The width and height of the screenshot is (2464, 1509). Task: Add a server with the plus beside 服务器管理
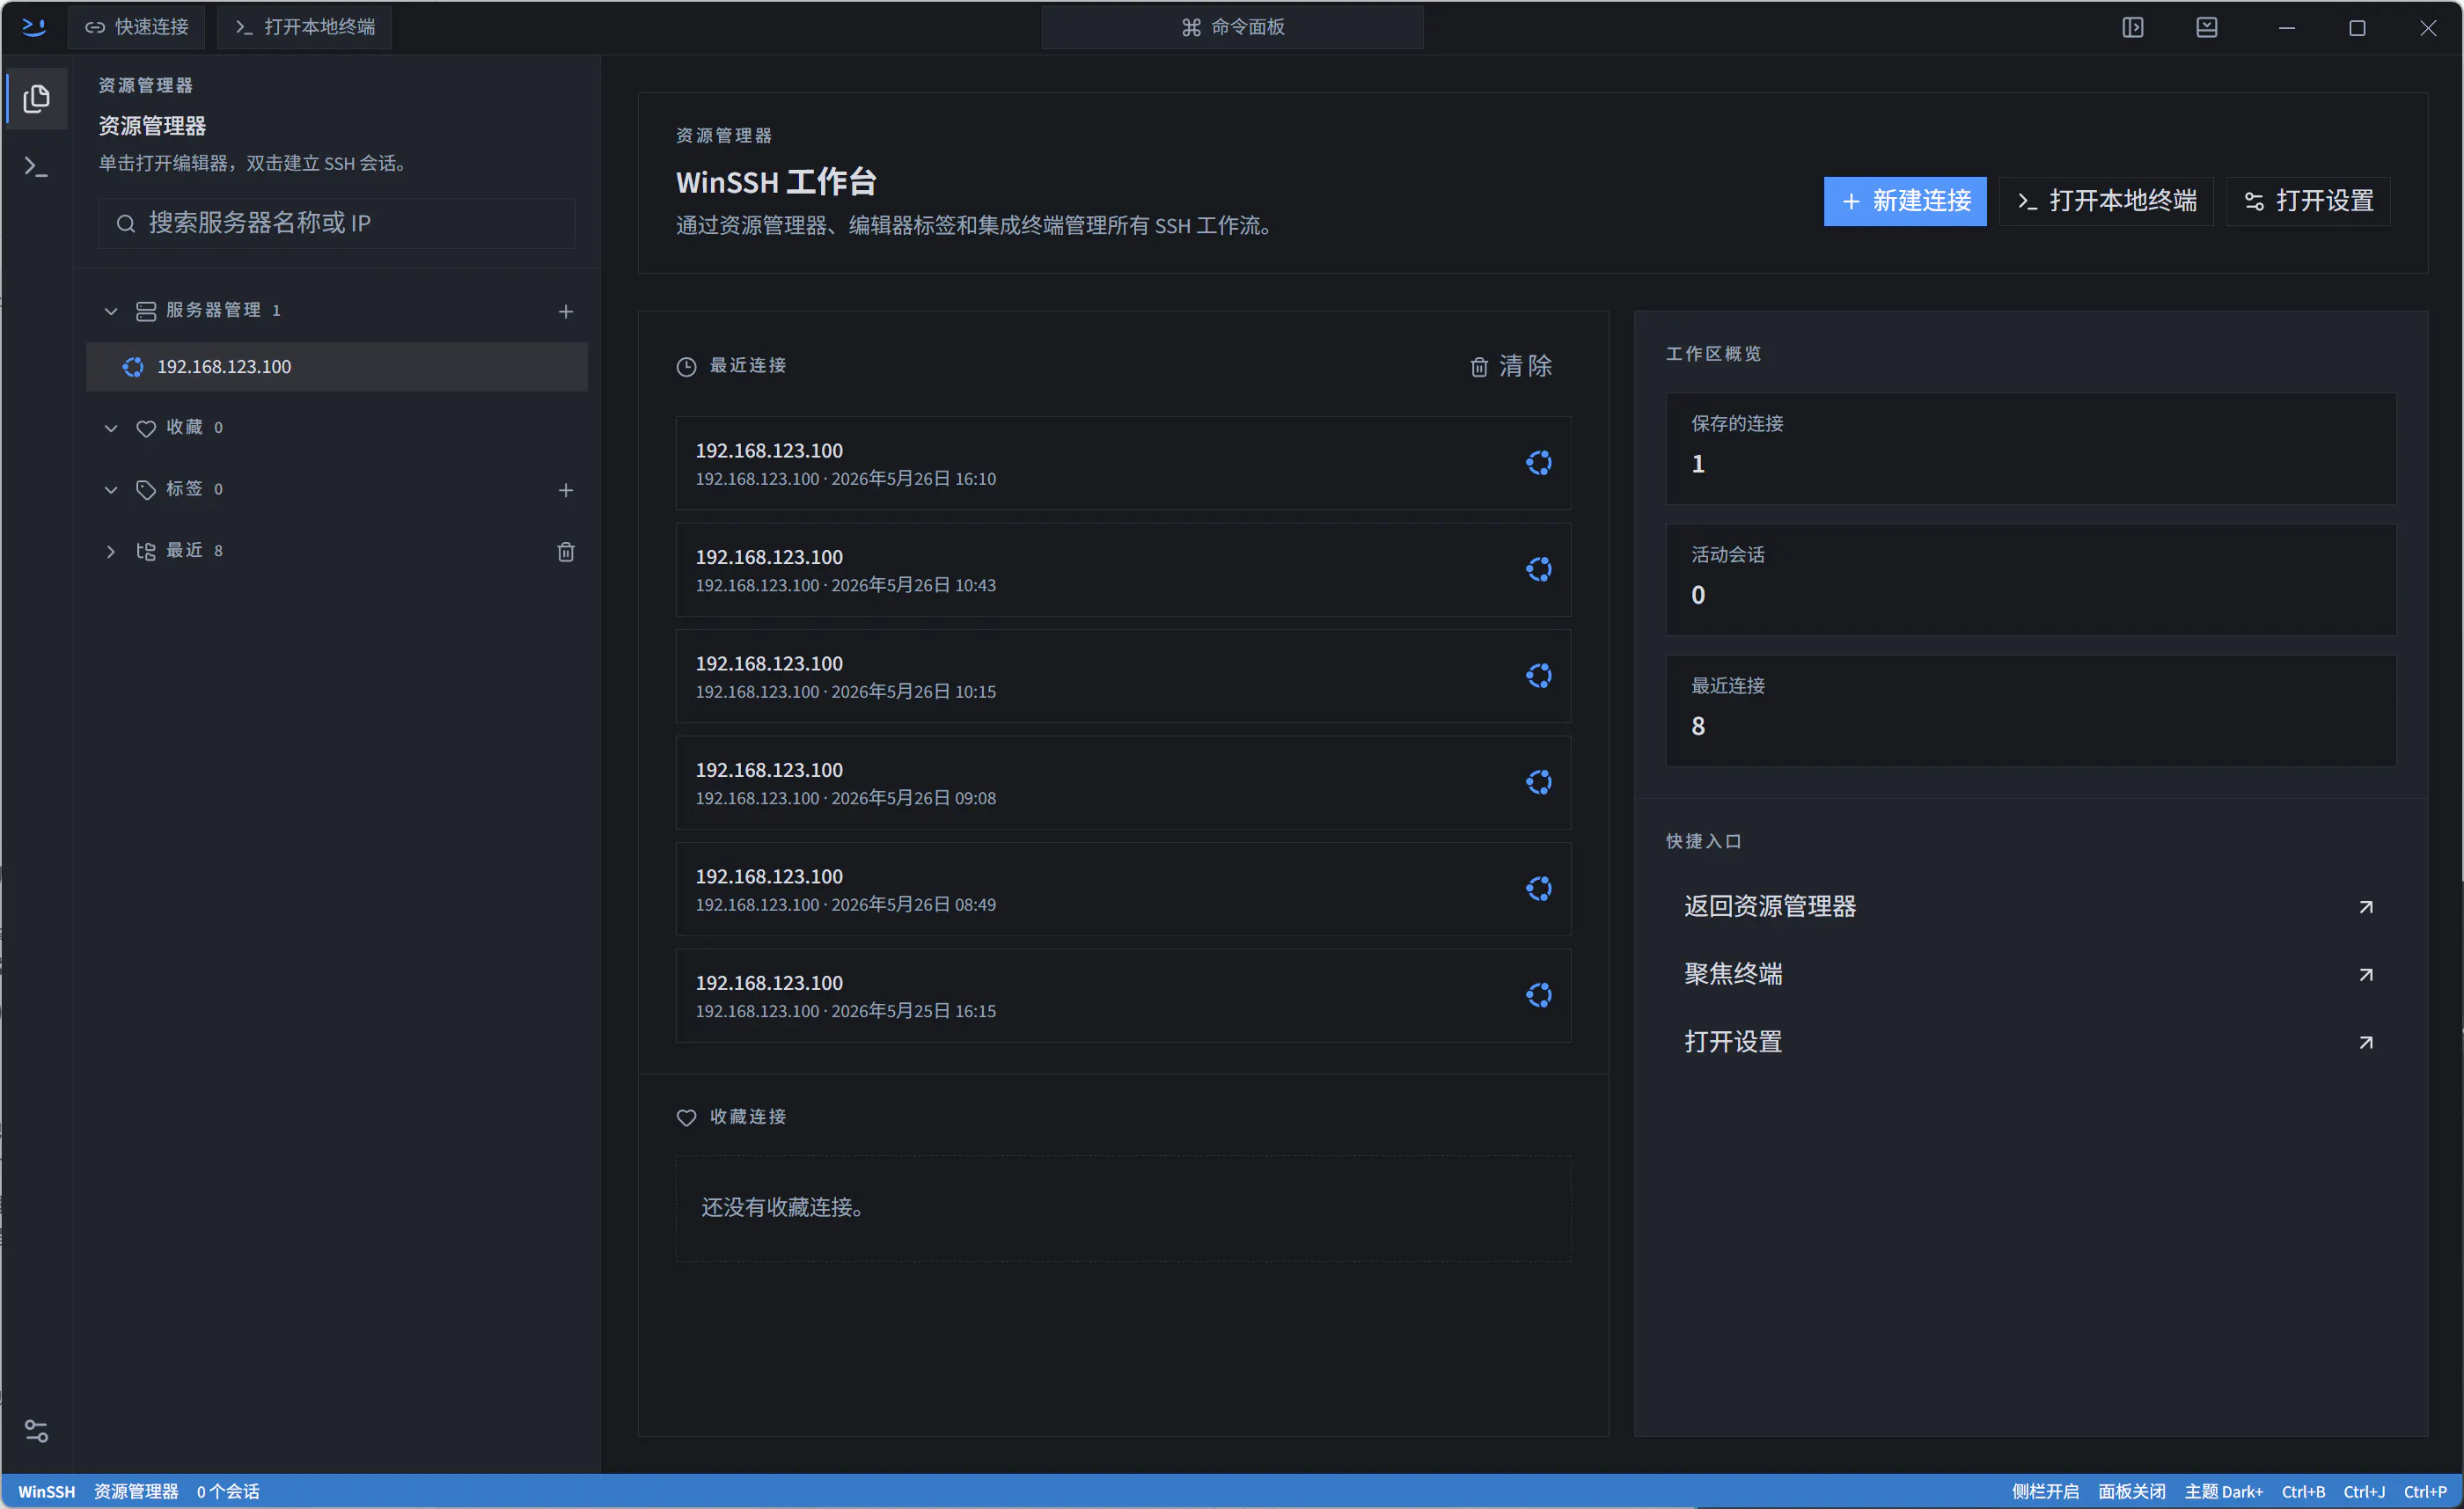[566, 312]
